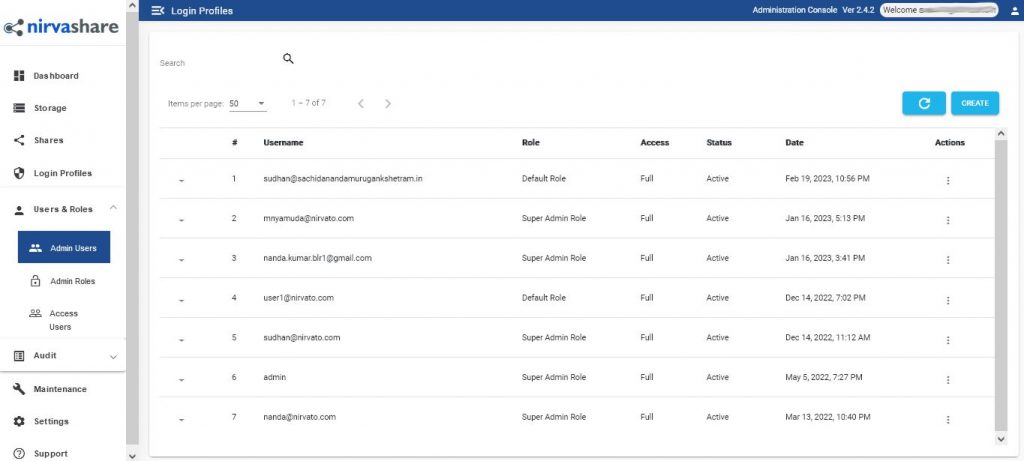Expand the Audit menu section
The width and height of the screenshot is (1024, 461).
[114, 357]
